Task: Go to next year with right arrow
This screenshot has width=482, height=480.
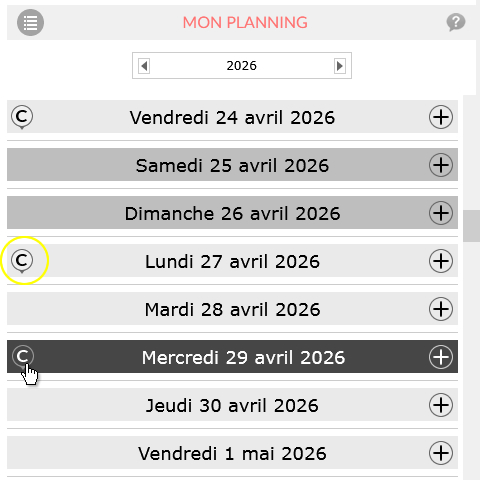Action: pyautogui.click(x=340, y=66)
